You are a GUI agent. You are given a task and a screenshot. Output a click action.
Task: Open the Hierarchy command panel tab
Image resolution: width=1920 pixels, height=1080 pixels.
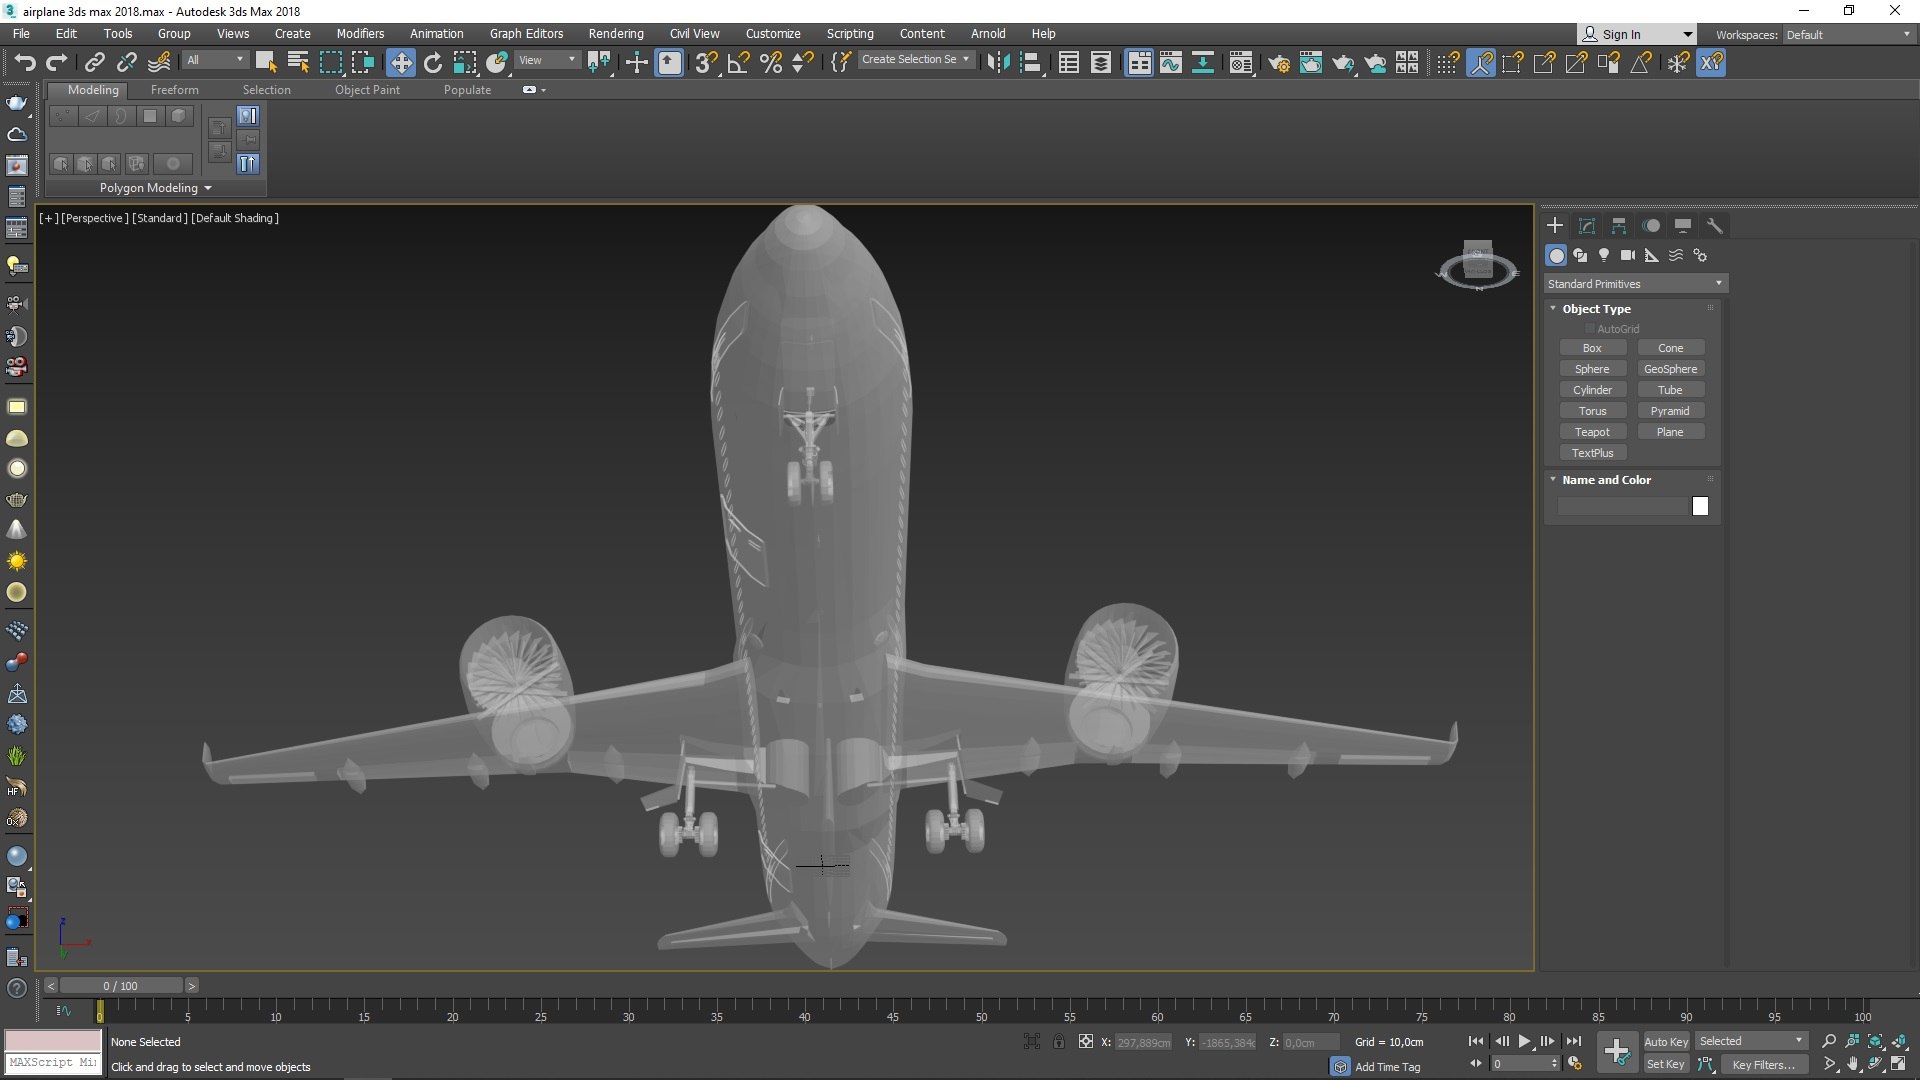pyautogui.click(x=1618, y=226)
